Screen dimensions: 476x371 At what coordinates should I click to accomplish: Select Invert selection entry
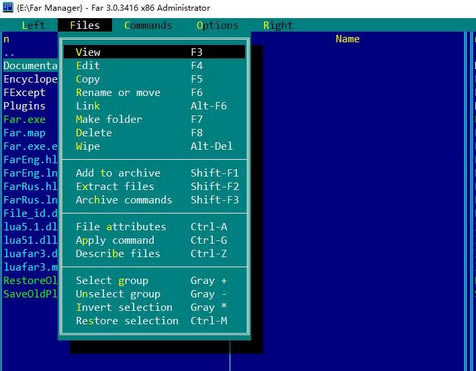[154, 307]
